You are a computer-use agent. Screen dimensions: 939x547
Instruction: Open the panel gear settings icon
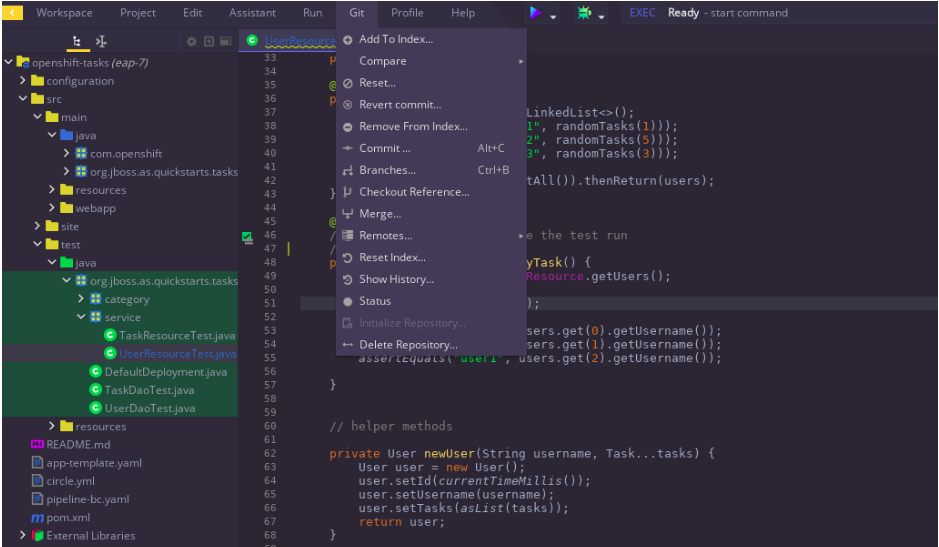click(192, 41)
